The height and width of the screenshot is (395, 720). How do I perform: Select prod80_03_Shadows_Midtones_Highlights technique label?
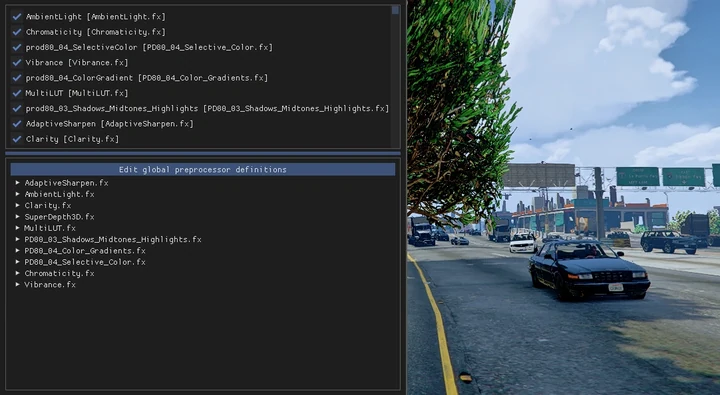(x=207, y=108)
